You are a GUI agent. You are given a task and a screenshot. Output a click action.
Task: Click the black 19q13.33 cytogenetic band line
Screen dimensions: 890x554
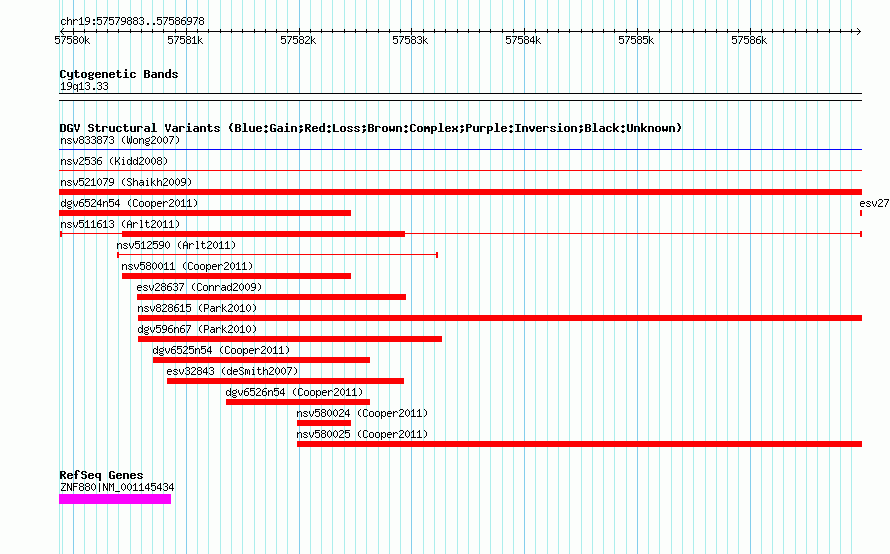[460, 97]
